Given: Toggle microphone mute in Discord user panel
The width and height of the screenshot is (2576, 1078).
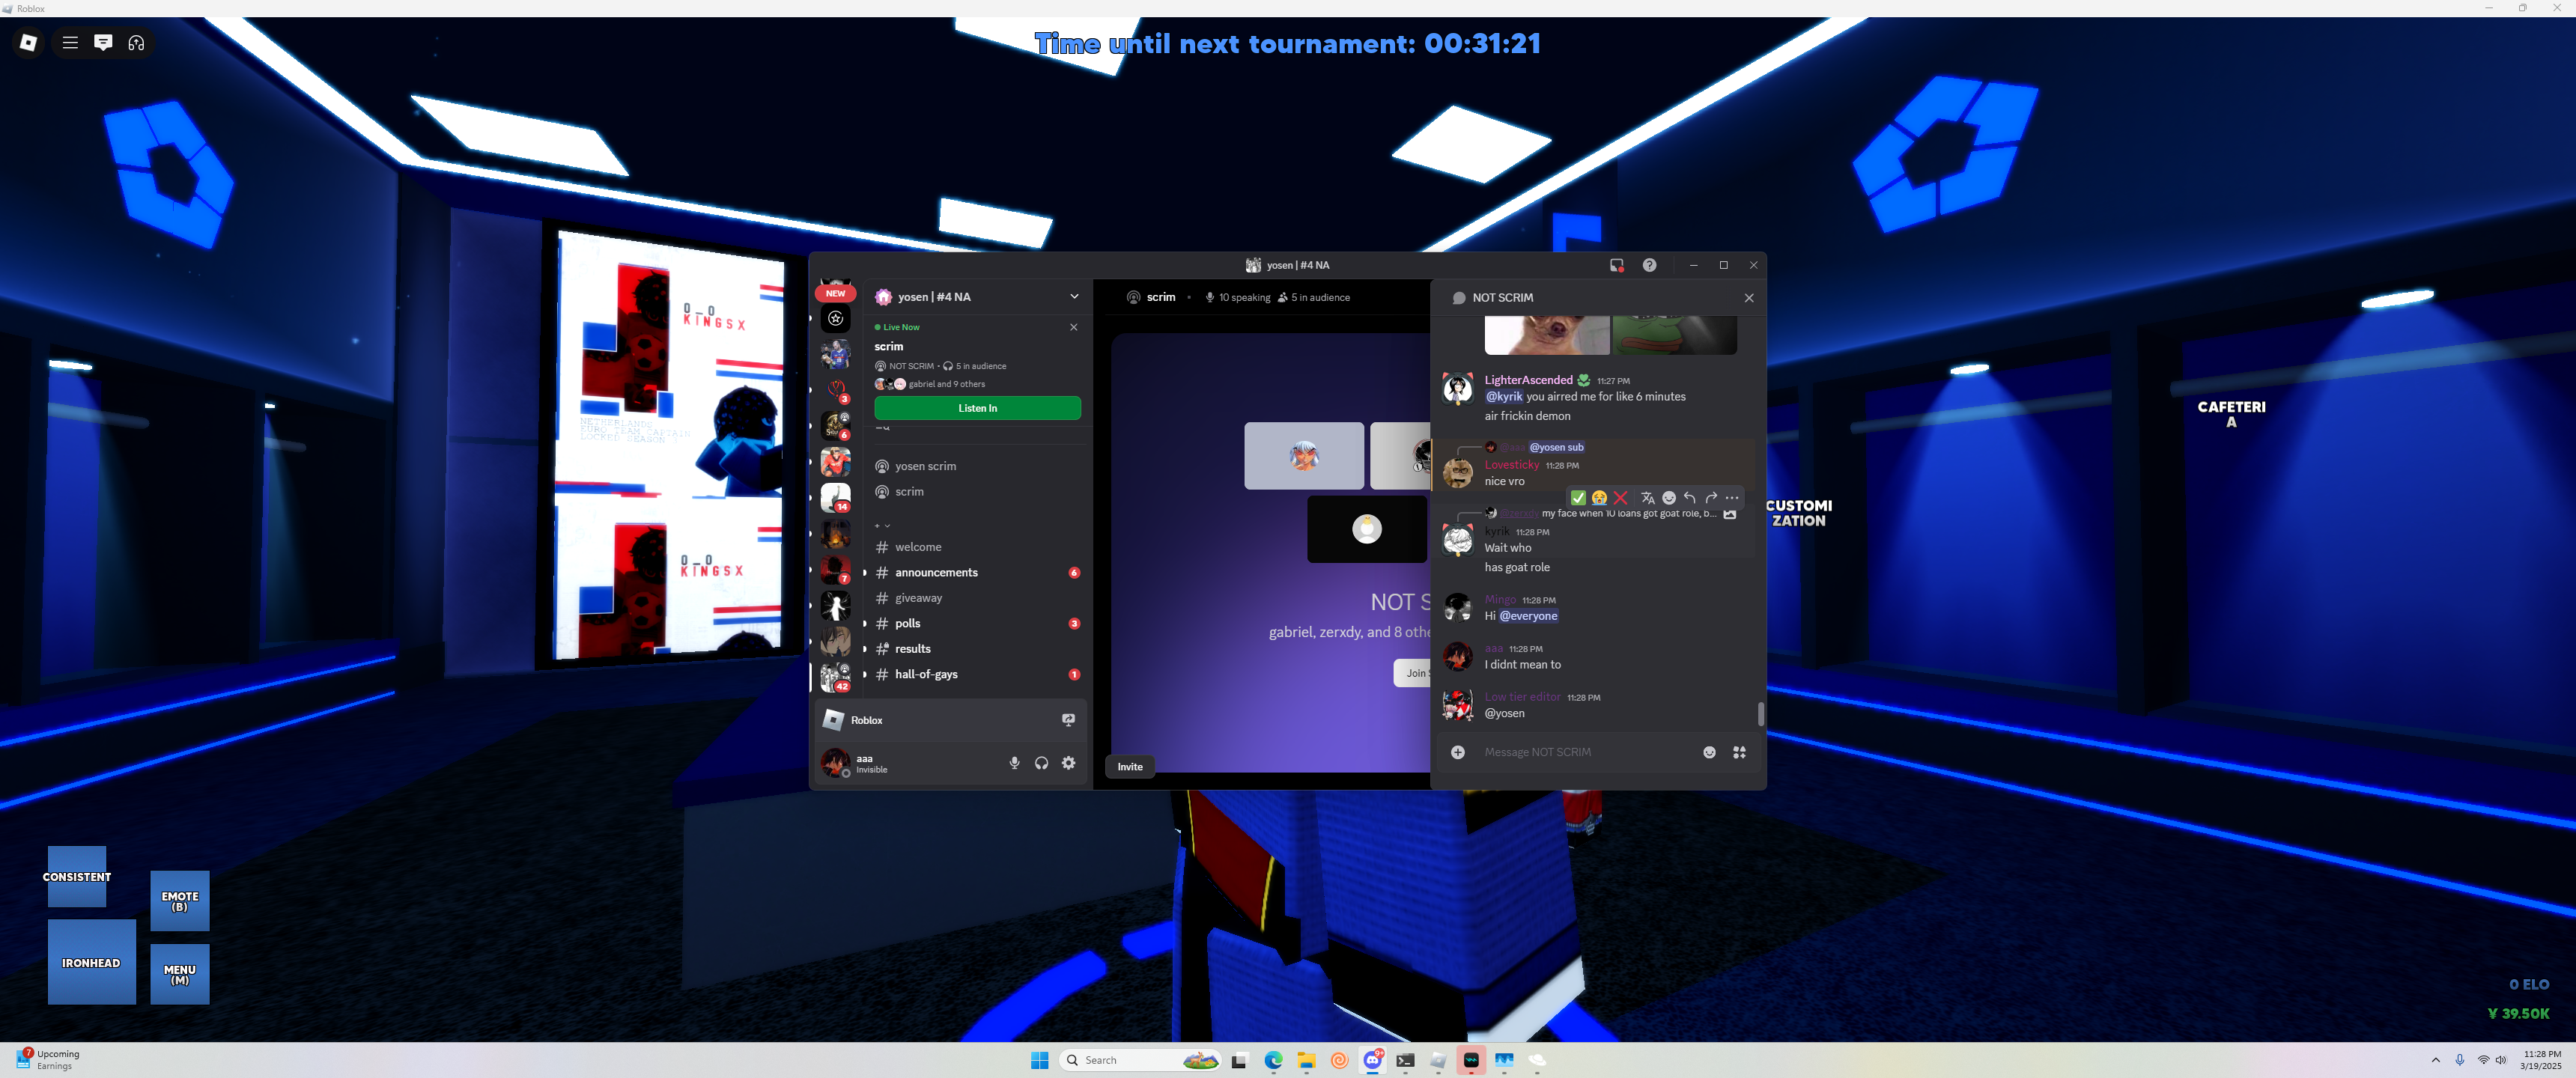Looking at the screenshot, I should 1014,763.
